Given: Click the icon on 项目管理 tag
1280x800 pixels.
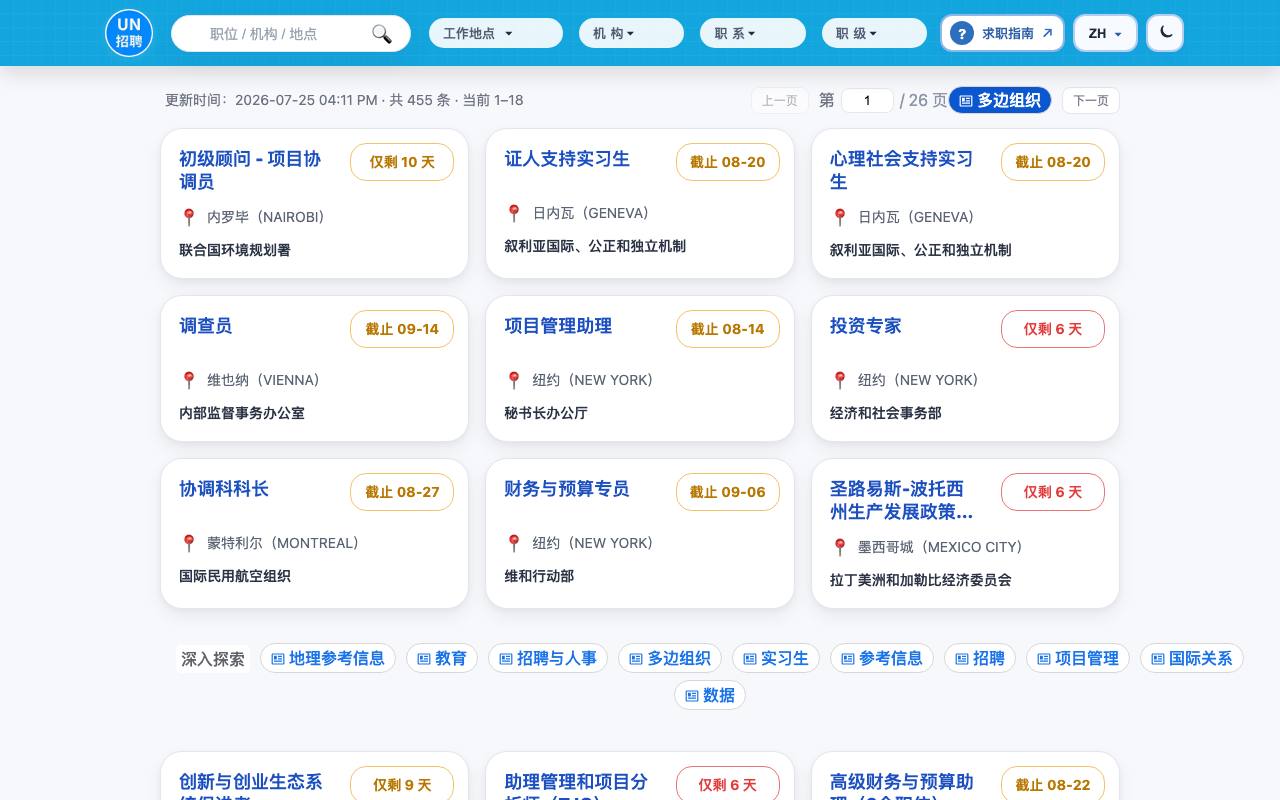Looking at the screenshot, I should click(x=1044, y=659).
